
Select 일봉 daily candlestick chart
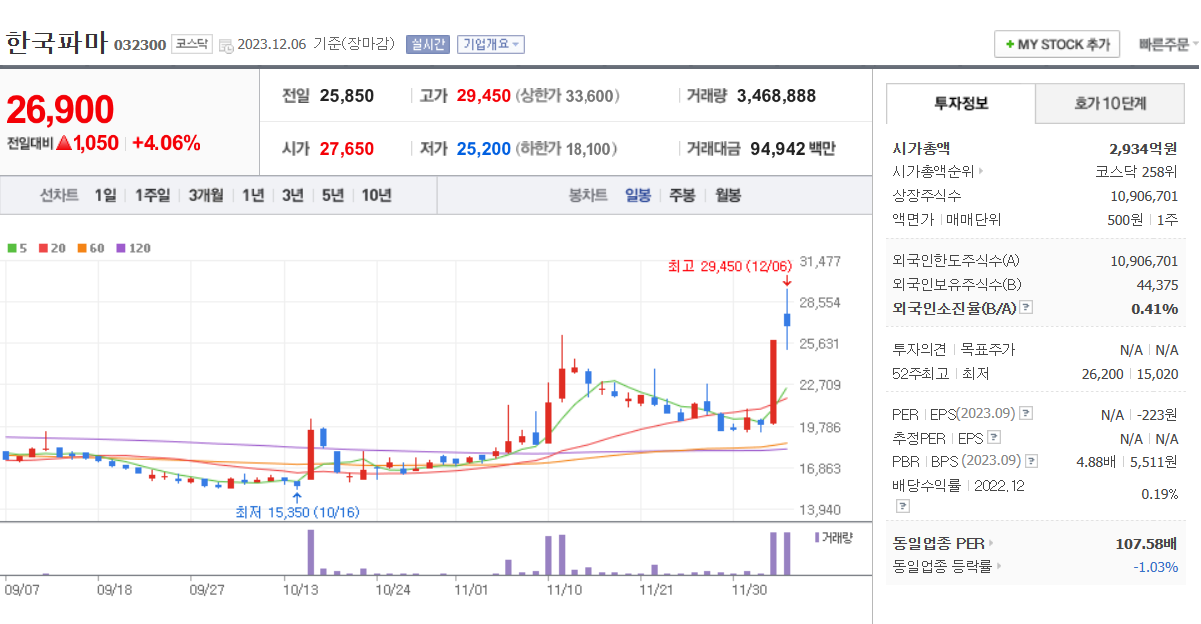coord(638,195)
